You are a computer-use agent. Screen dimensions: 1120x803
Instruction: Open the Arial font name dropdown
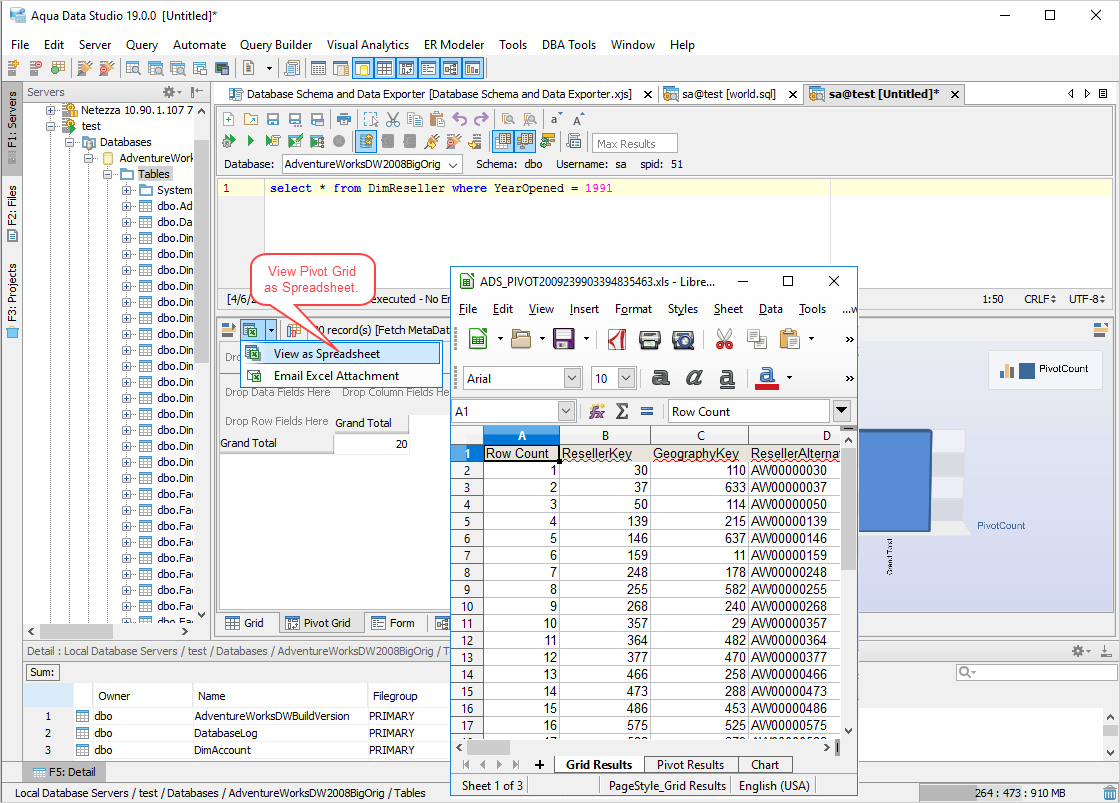pyautogui.click(x=572, y=378)
